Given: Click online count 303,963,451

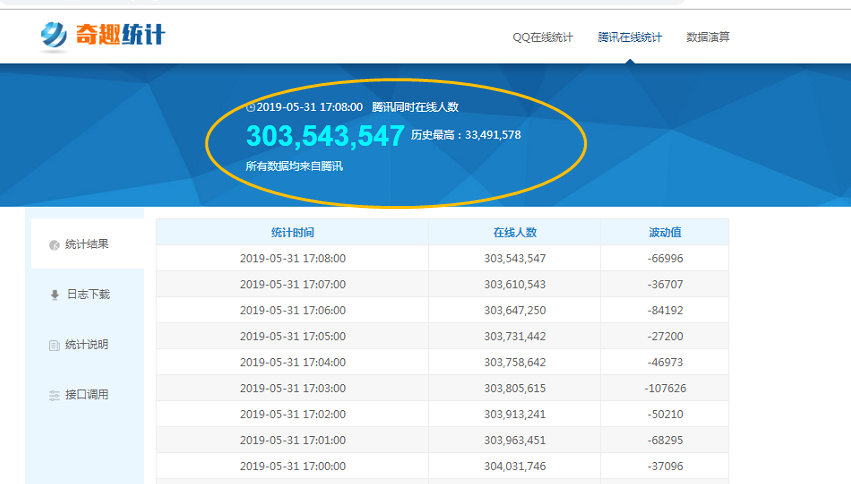Looking at the screenshot, I should point(515,441).
